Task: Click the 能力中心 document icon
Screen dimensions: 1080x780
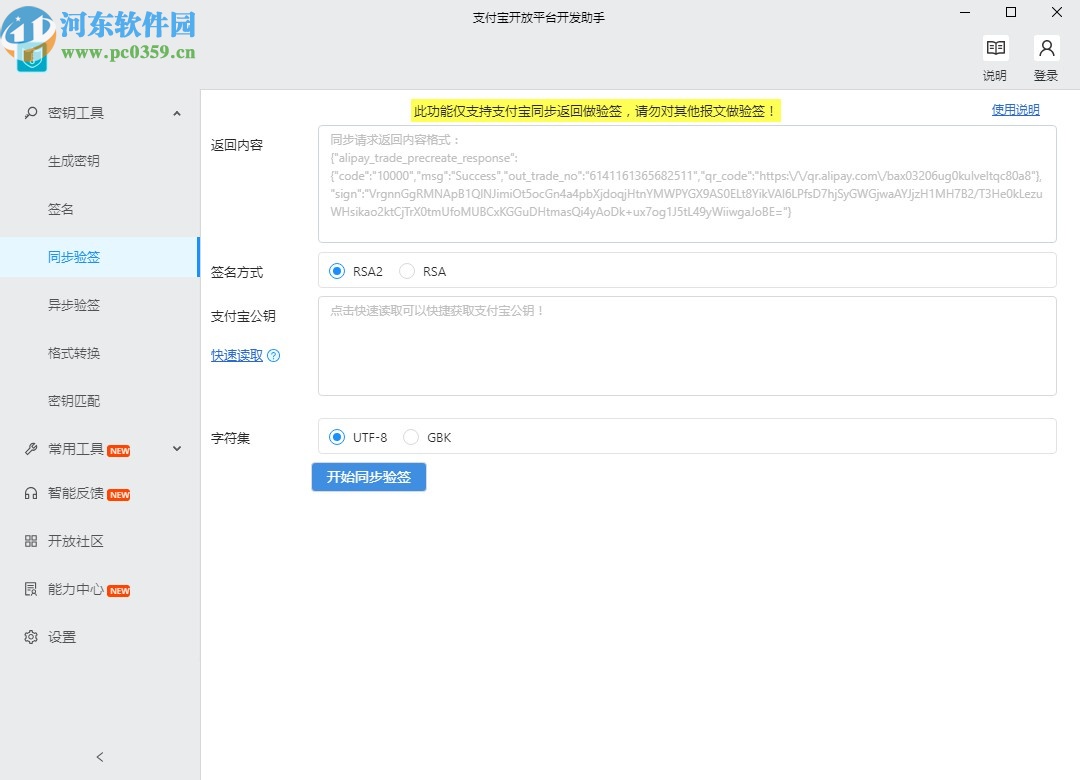Action: 31,588
